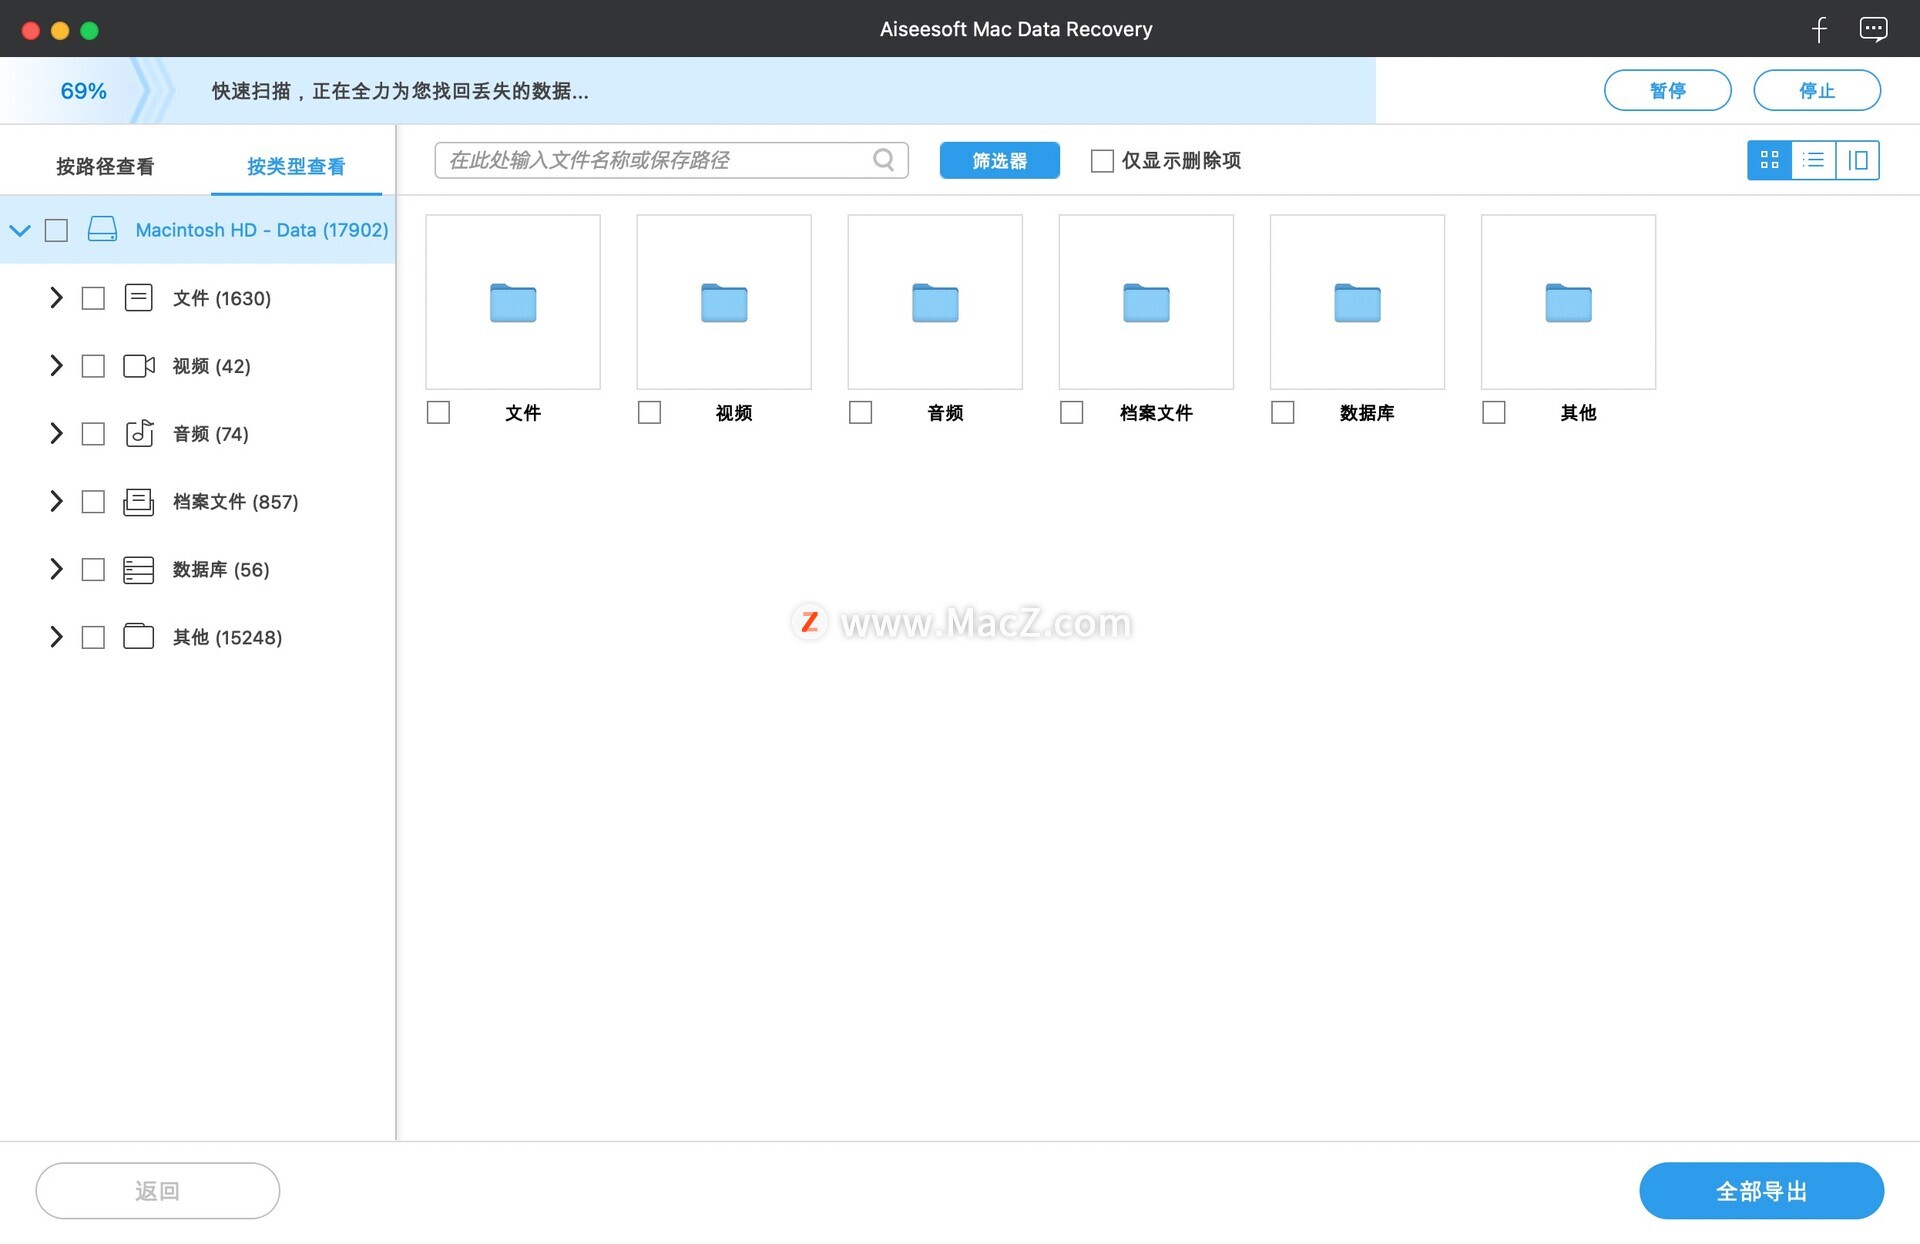Viewport: 1920px width, 1244px height.
Task: Open the 视频 folder thumbnail
Action: (x=724, y=302)
